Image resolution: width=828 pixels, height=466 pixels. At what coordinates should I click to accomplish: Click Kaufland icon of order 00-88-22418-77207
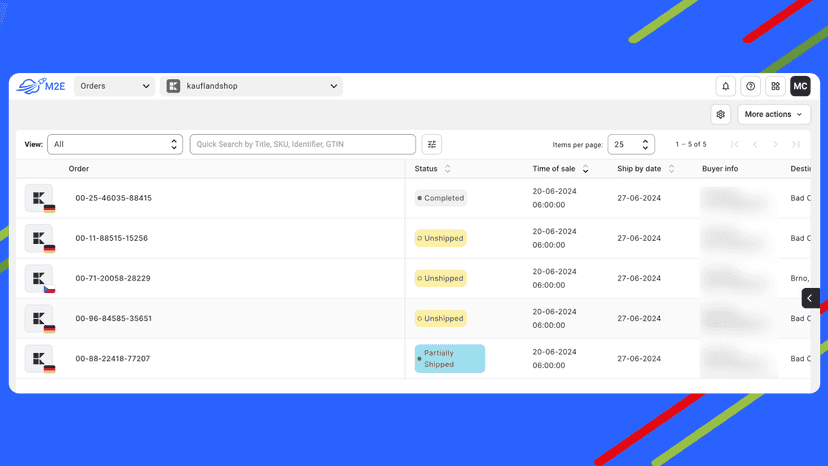pos(39,359)
